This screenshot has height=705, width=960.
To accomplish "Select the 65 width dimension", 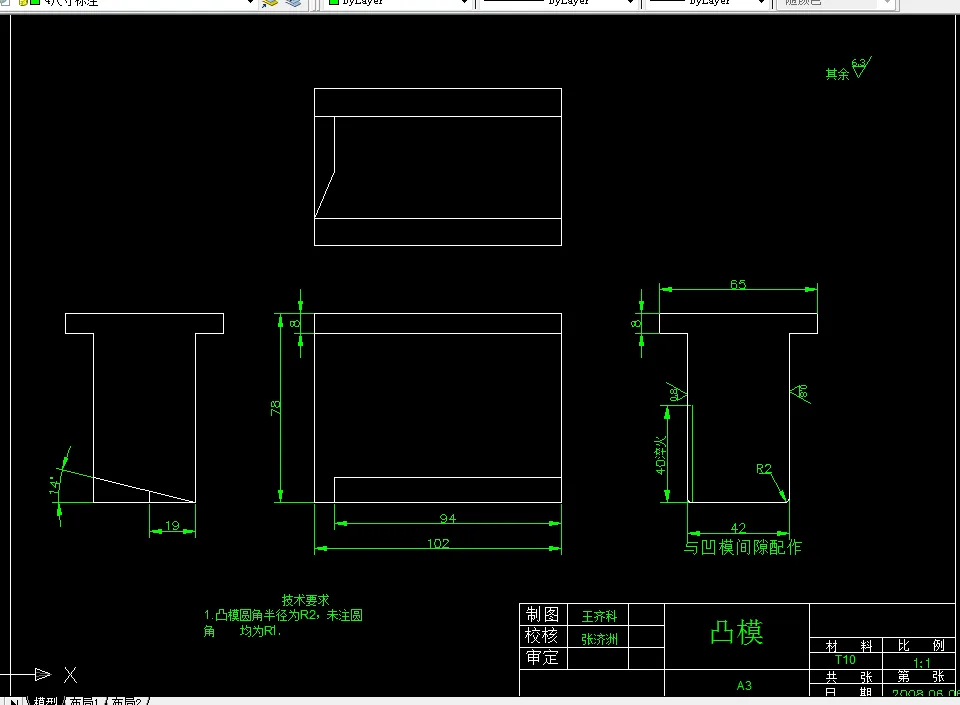I will point(738,285).
